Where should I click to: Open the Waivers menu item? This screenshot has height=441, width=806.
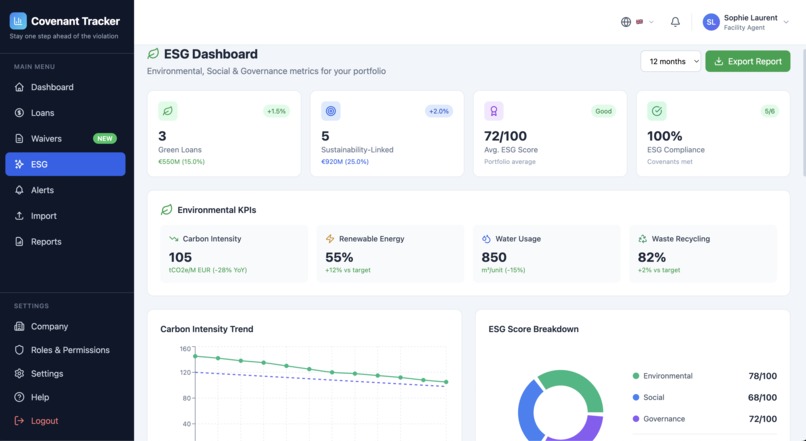point(65,139)
